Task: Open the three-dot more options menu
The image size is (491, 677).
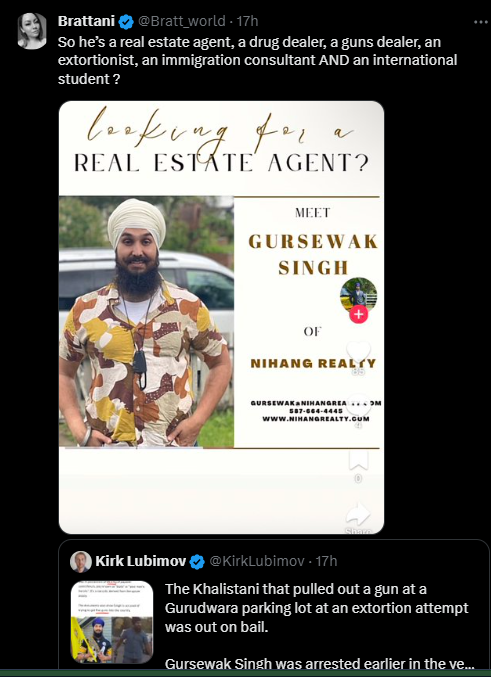Action: pyautogui.click(x=481, y=22)
